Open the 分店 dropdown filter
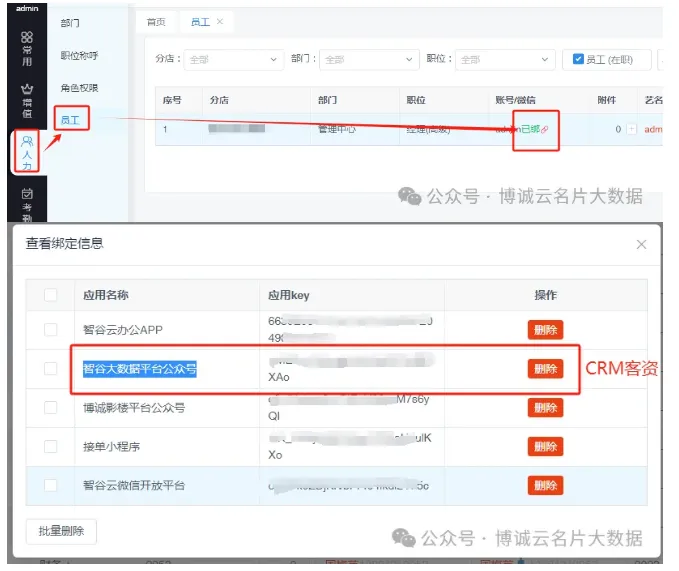 (x=234, y=60)
